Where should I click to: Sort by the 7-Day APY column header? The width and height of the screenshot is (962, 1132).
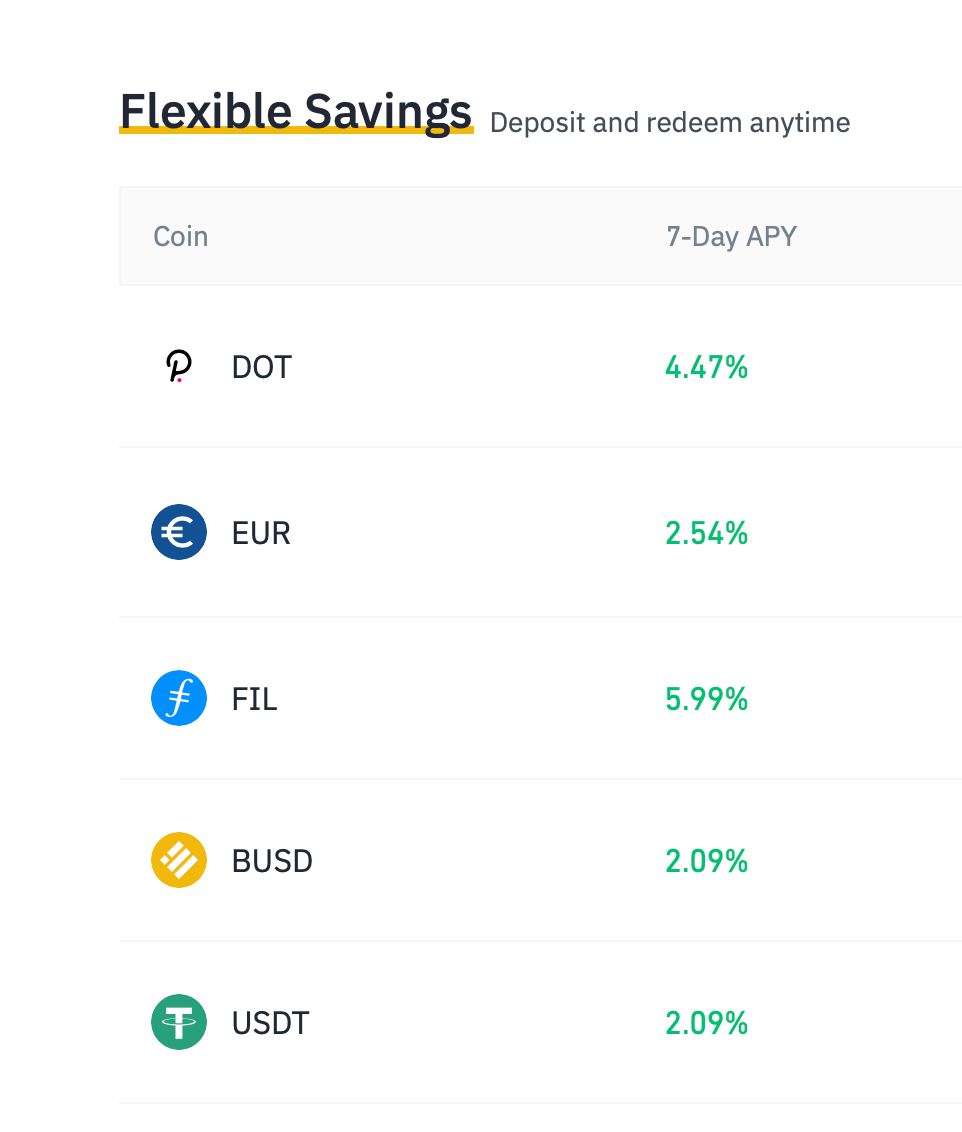pyautogui.click(x=731, y=237)
